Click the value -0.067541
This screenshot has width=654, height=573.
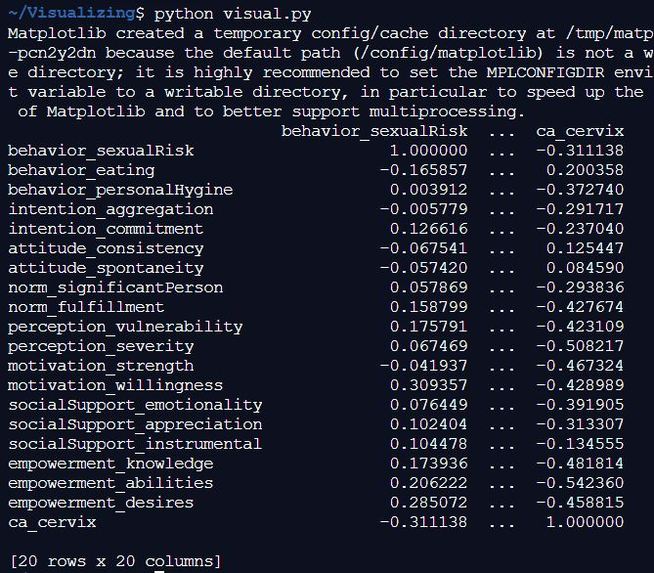coord(423,249)
